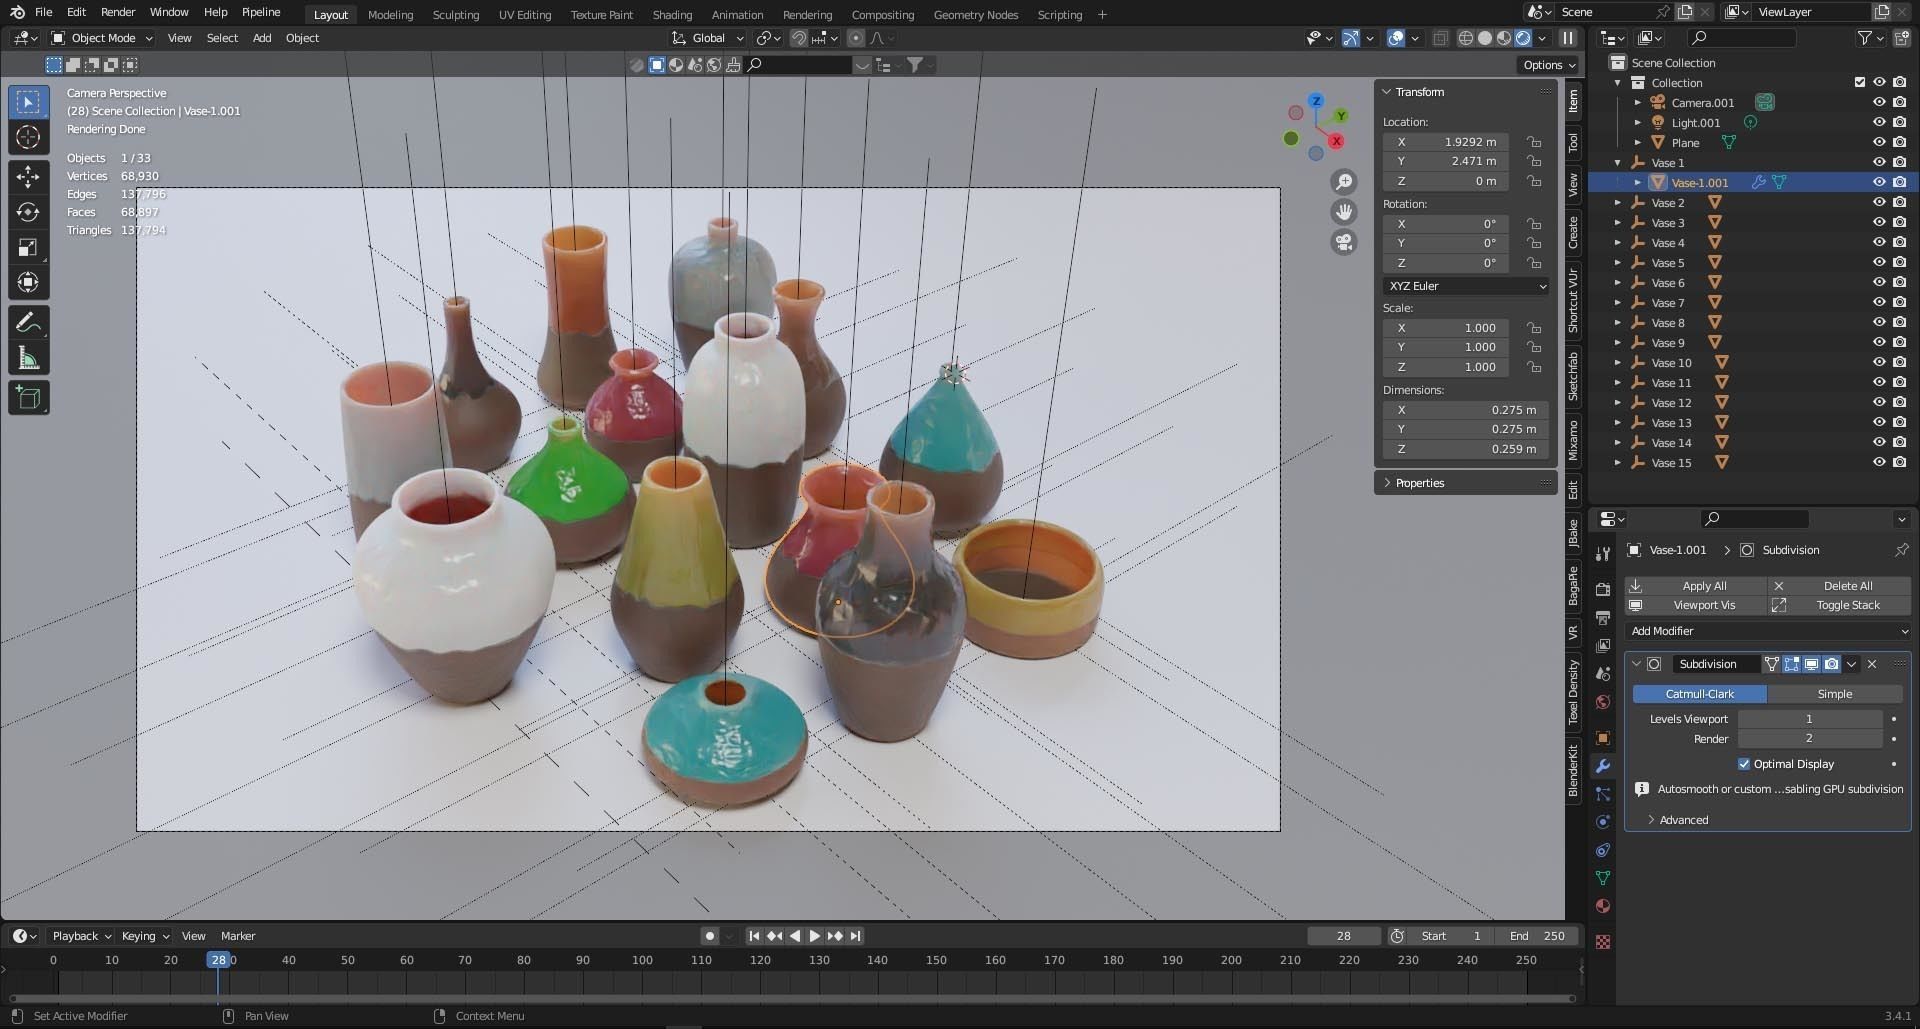Select the Measure tool

(28, 358)
